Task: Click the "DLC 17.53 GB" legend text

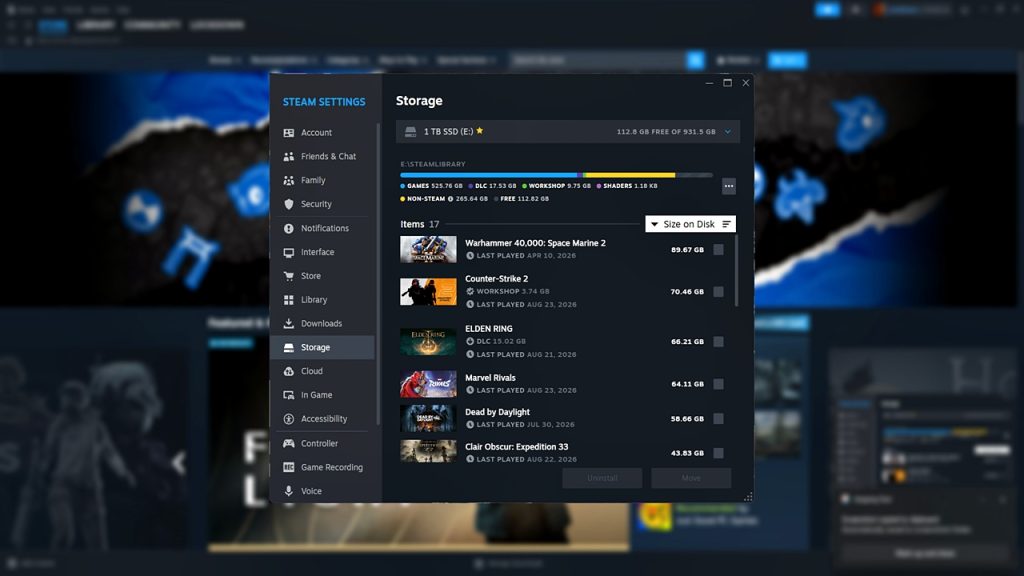Action: coord(496,186)
